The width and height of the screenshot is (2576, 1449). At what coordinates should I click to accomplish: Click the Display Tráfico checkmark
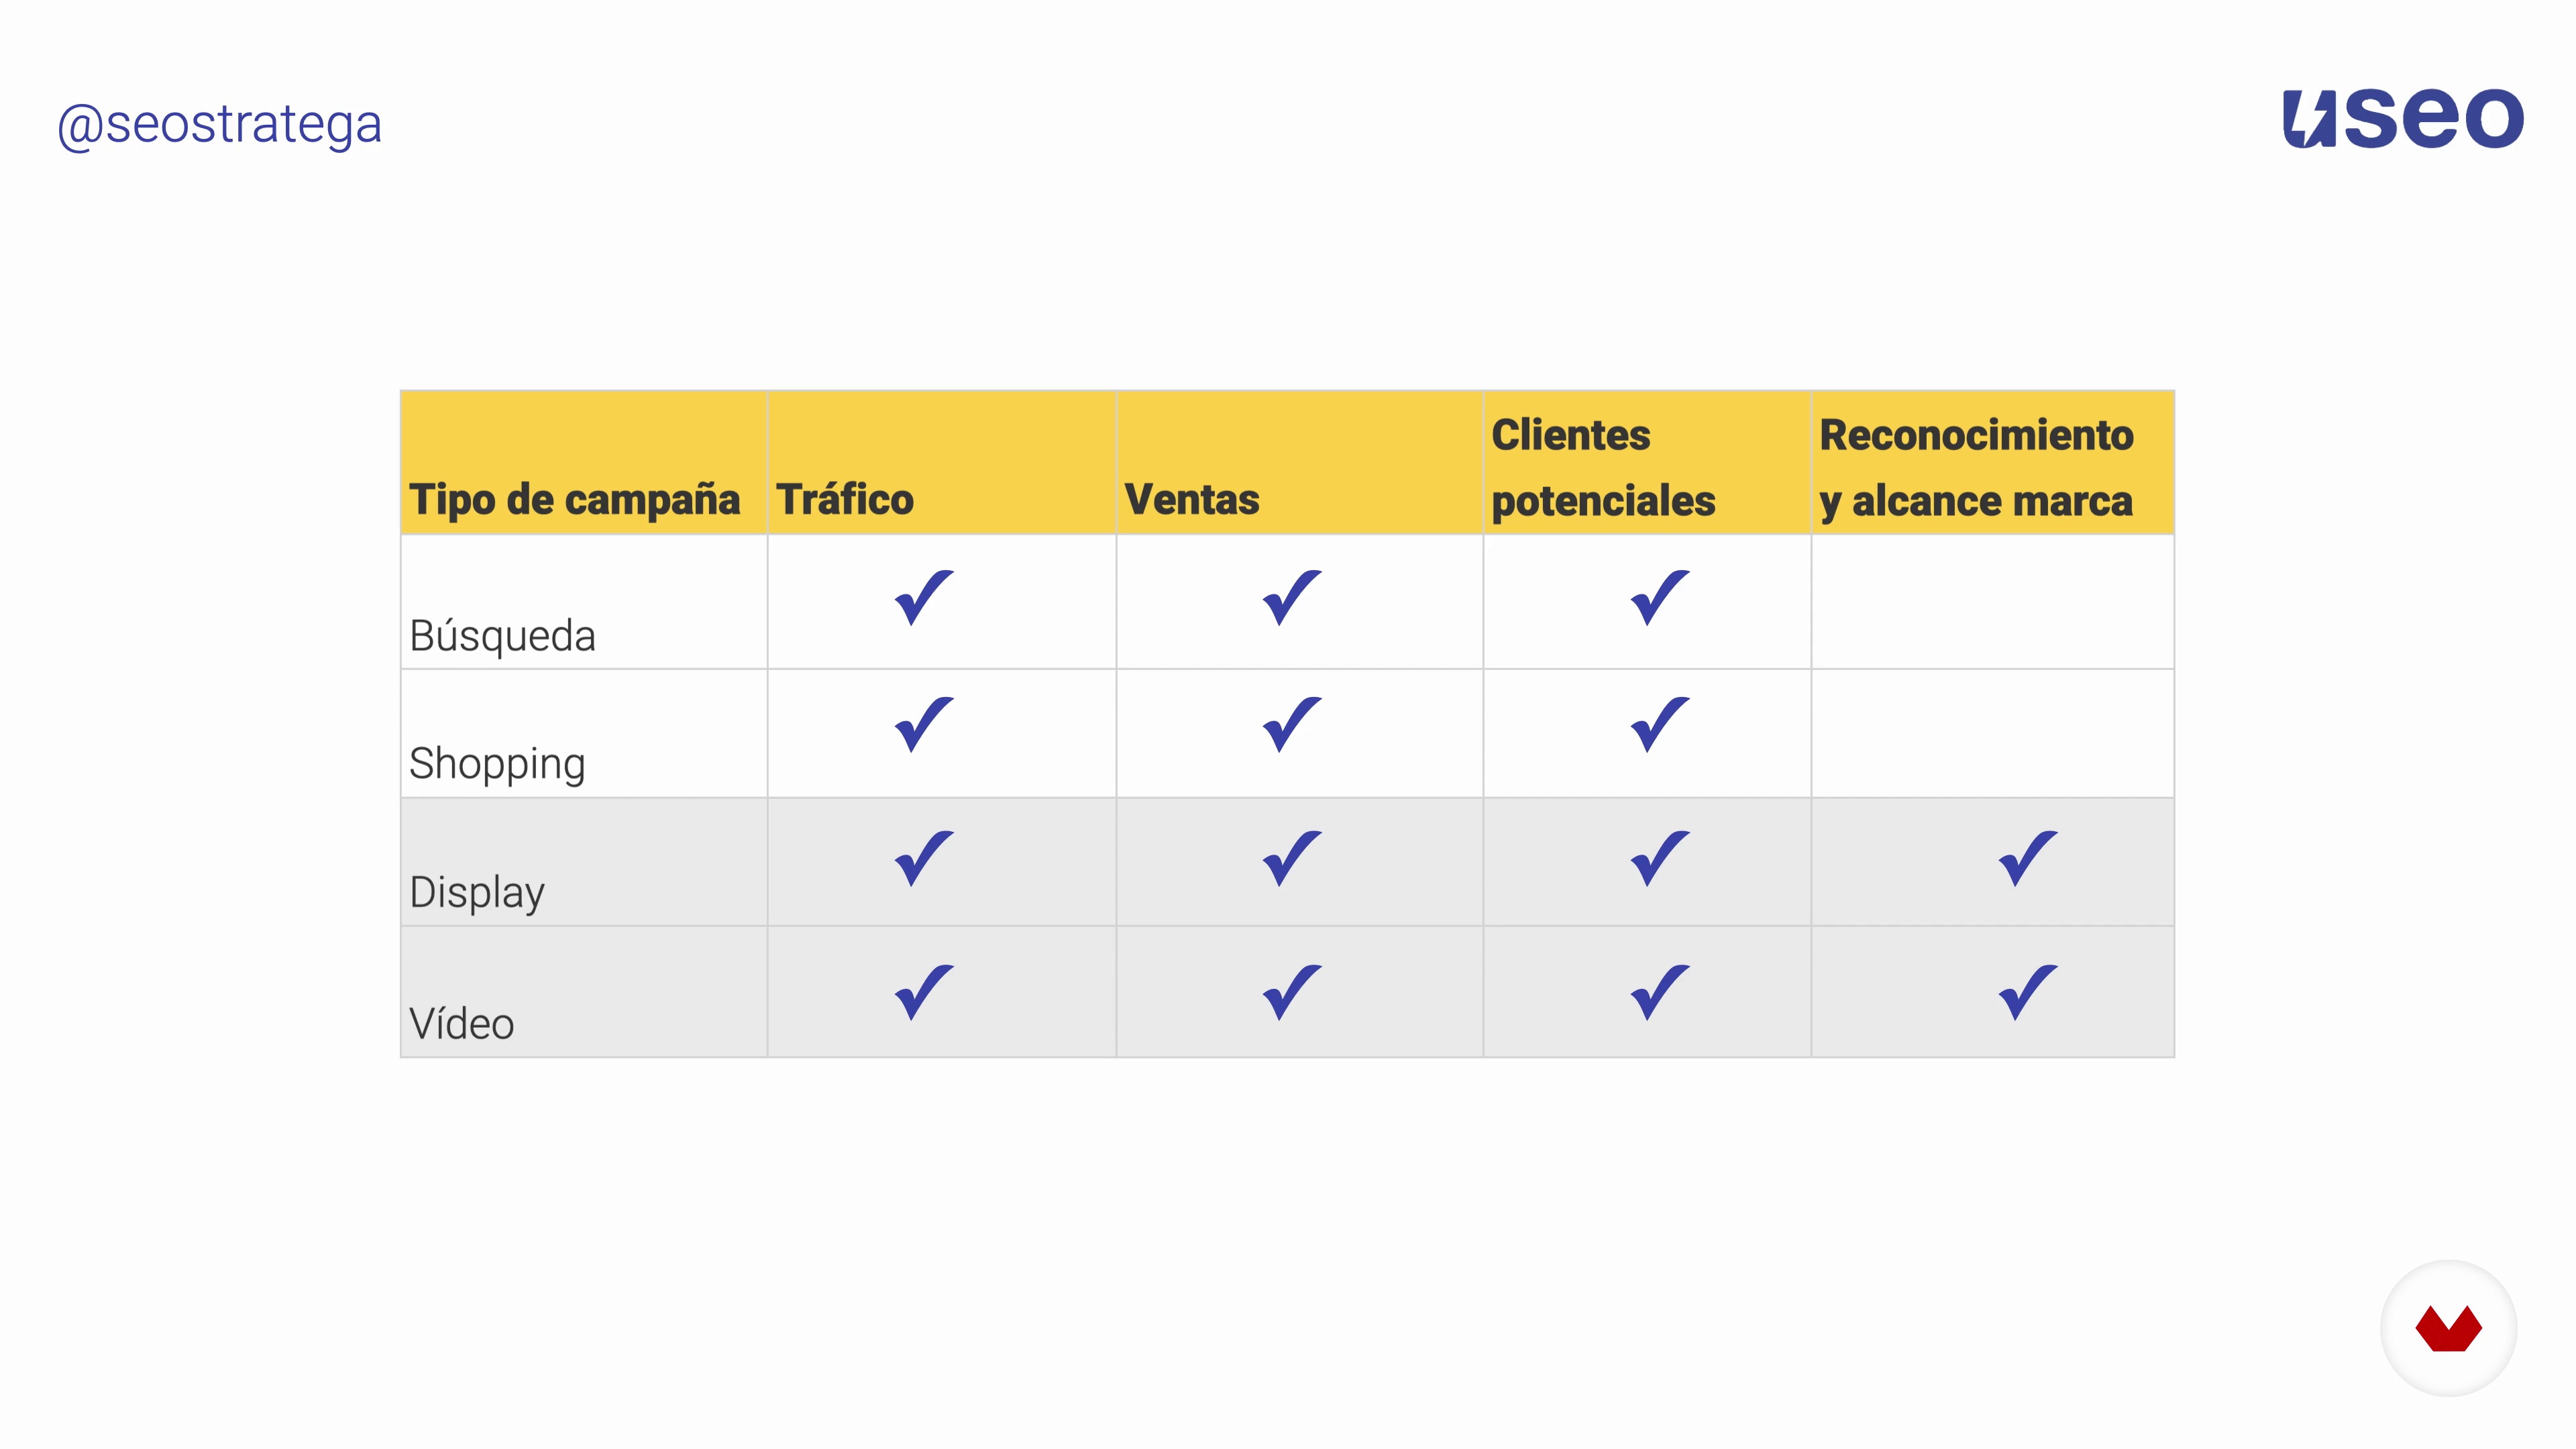924,858
